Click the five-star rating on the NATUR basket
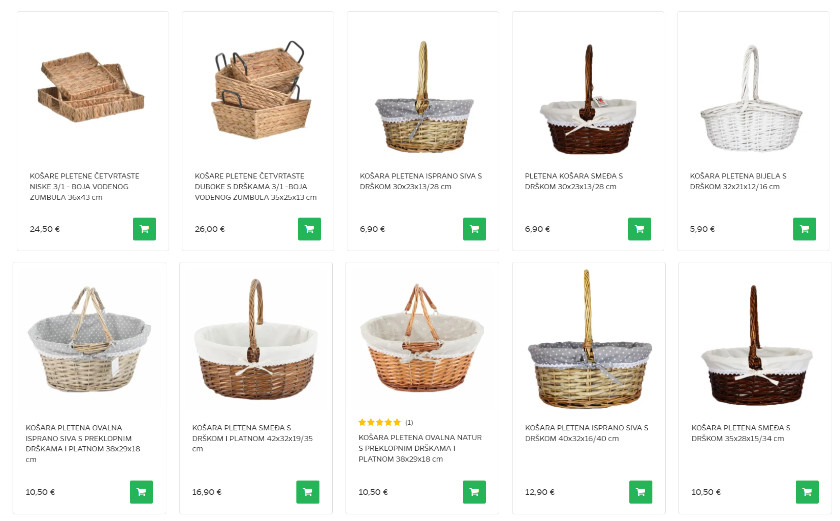The height and width of the screenshot is (521, 840). 380,422
